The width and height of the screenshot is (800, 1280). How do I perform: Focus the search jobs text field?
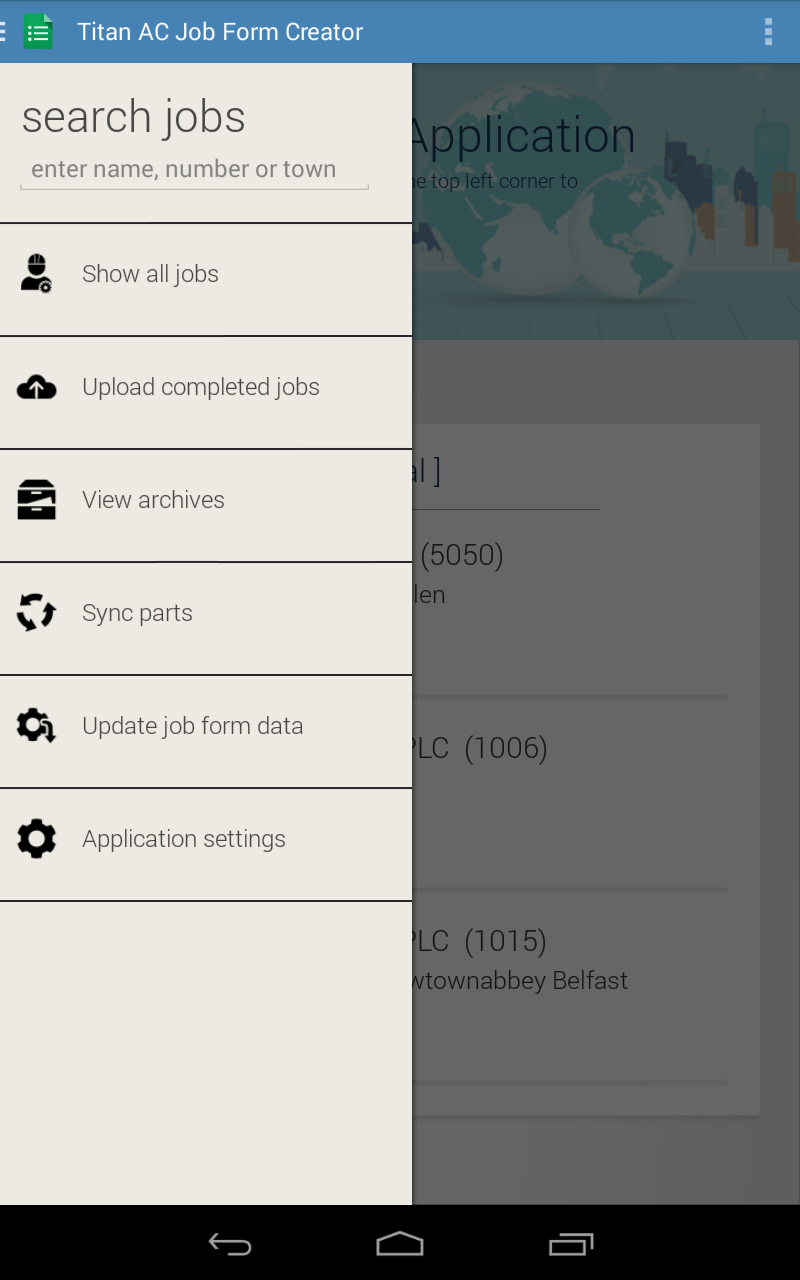click(x=194, y=170)
